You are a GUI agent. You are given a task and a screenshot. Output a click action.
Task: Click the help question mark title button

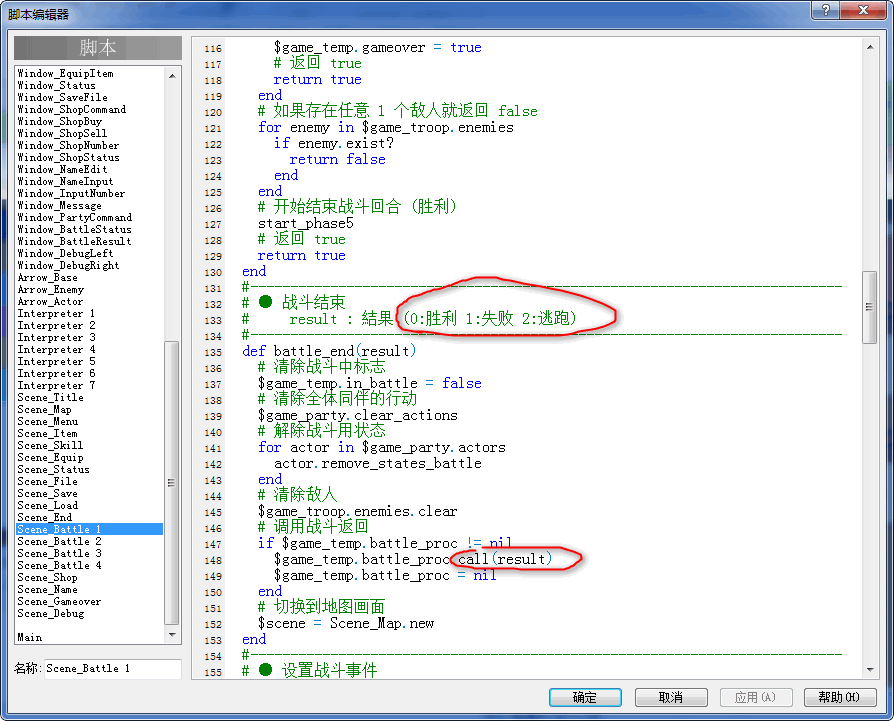[826, 10]
